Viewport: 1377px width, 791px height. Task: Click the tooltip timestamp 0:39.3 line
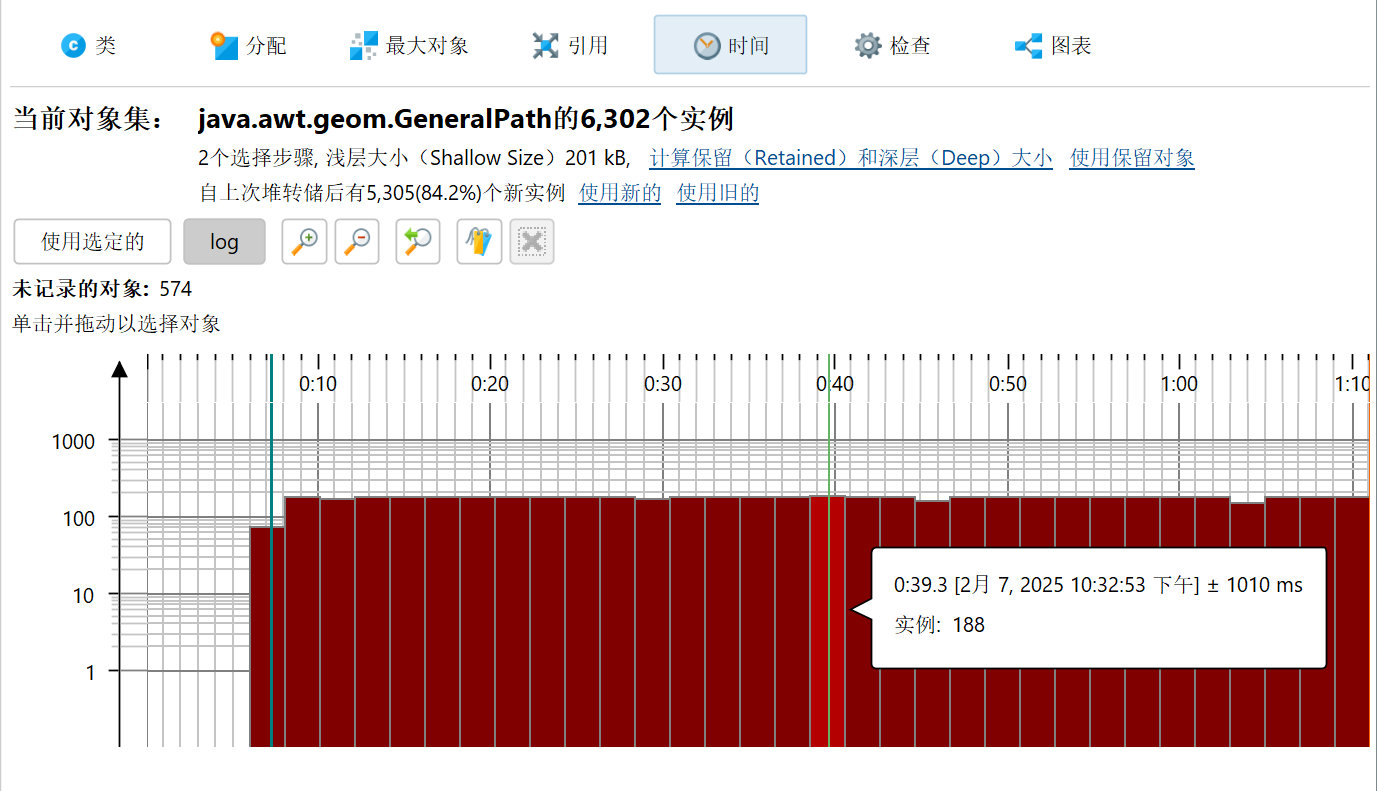[x=1098, y=585]
